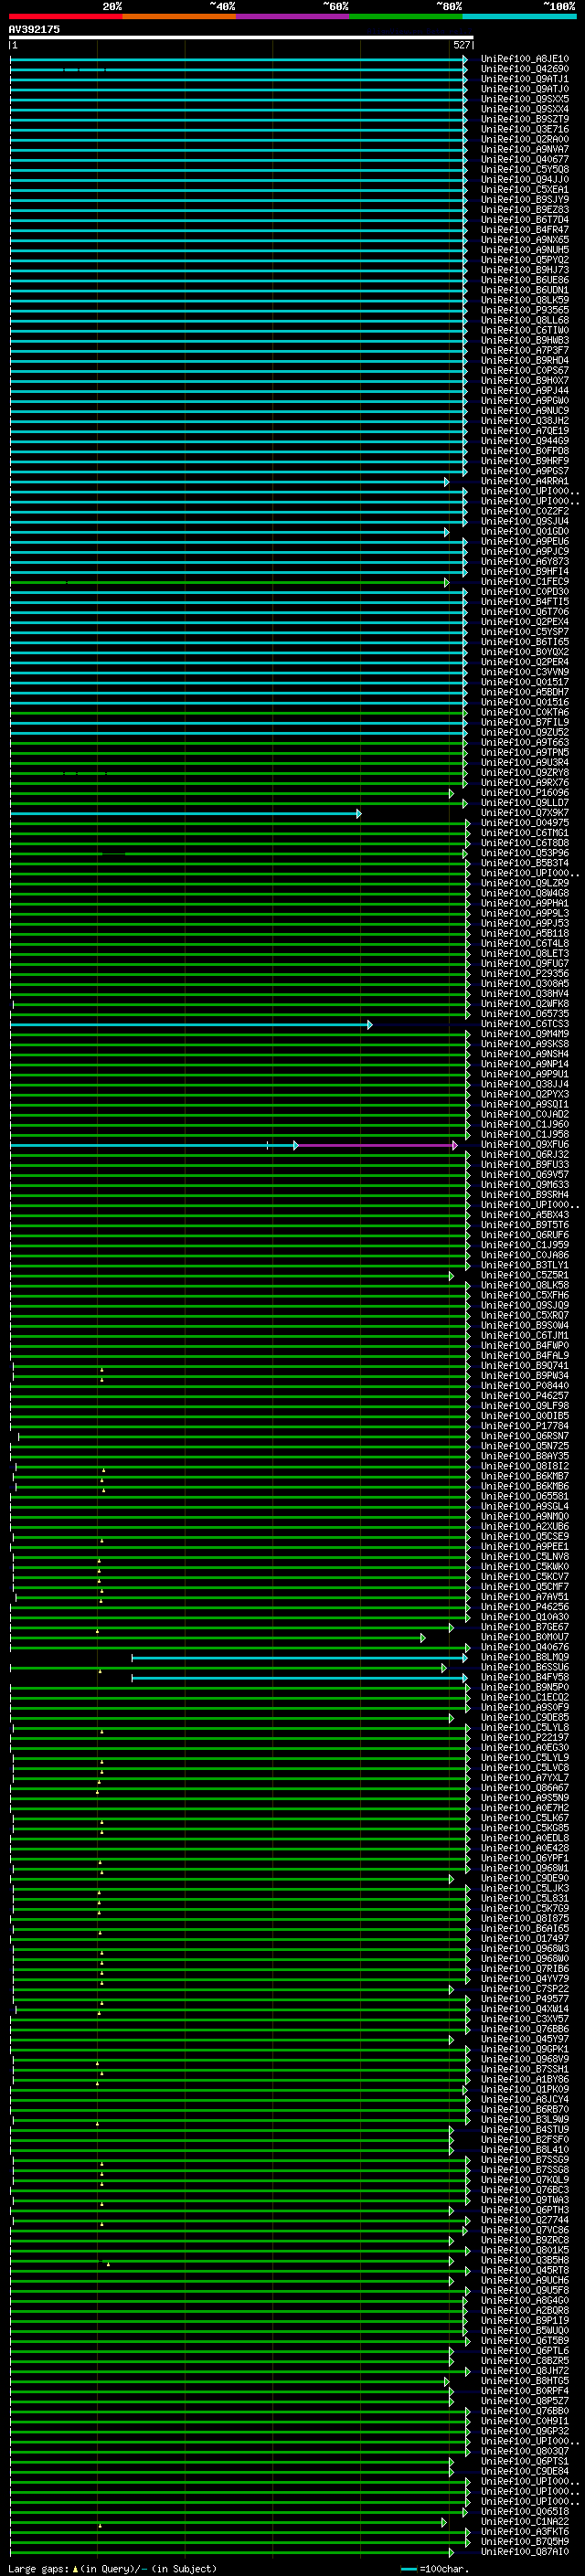
Task: Click hit label UniRef100_P49577
Action: pos(525,1999)
